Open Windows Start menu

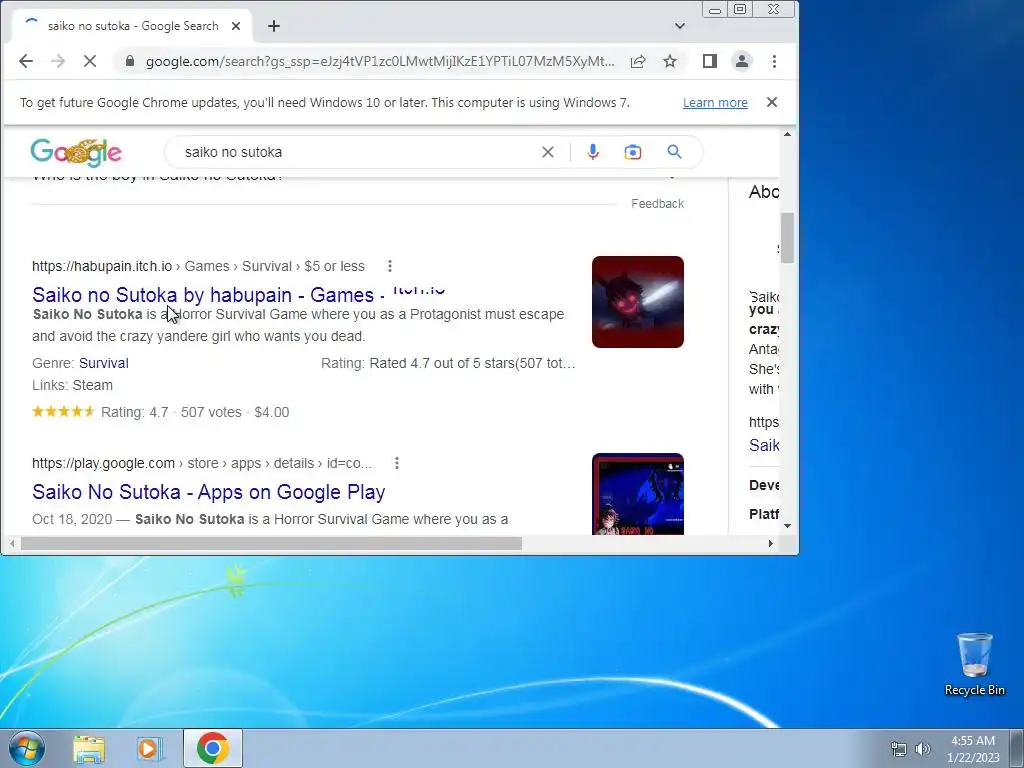coord(27,748)
